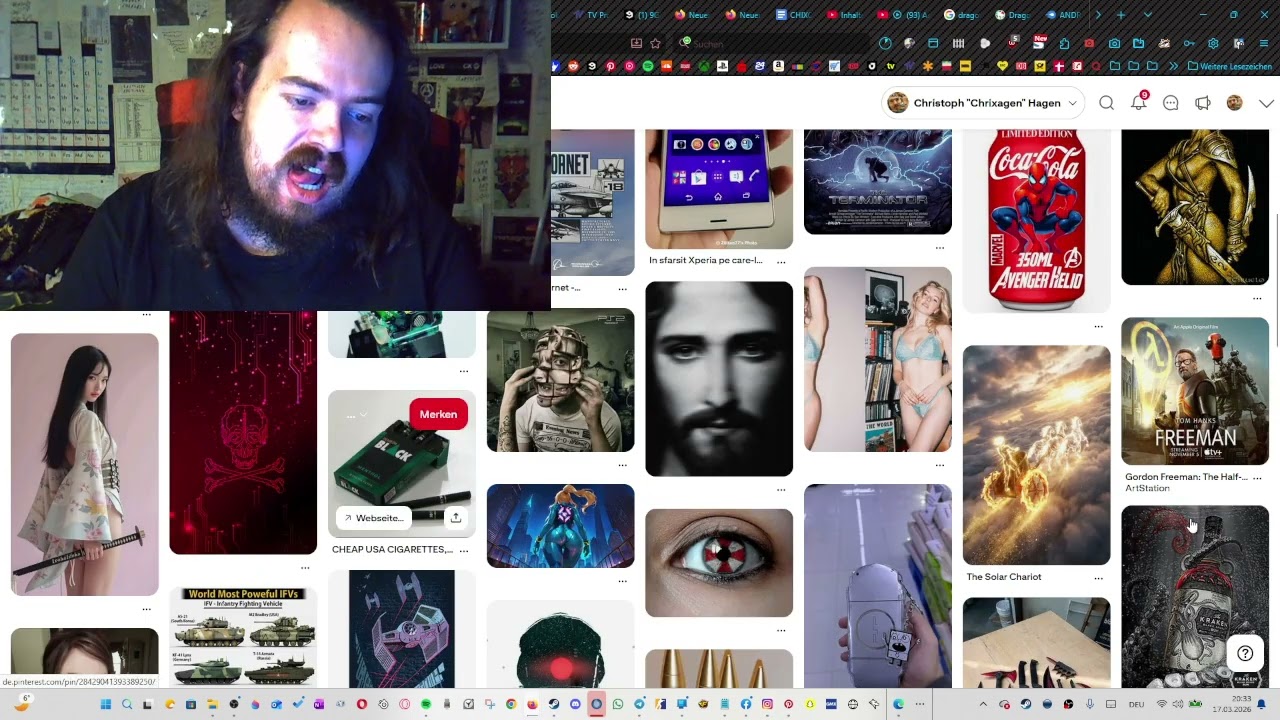This screenshot has width=1280, height=720.
Task: Open options dots for CHEAP USA CIGARETTES pin
Action: tap(463, 550)
